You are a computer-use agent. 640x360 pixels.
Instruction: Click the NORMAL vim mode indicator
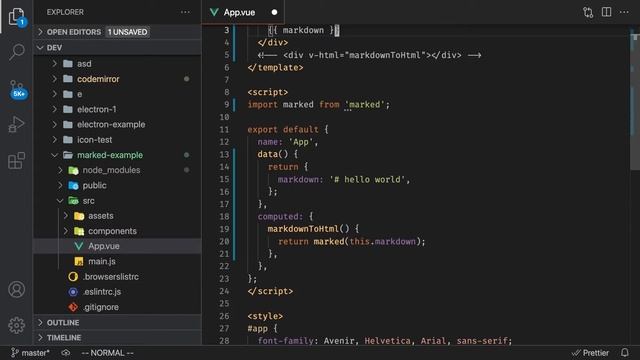point(107,353)
